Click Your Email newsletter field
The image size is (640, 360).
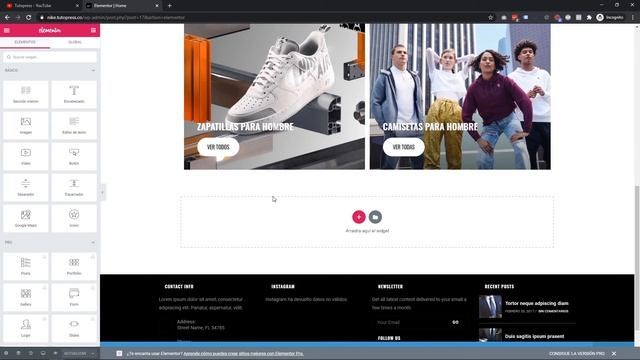[x=410, y=322]
